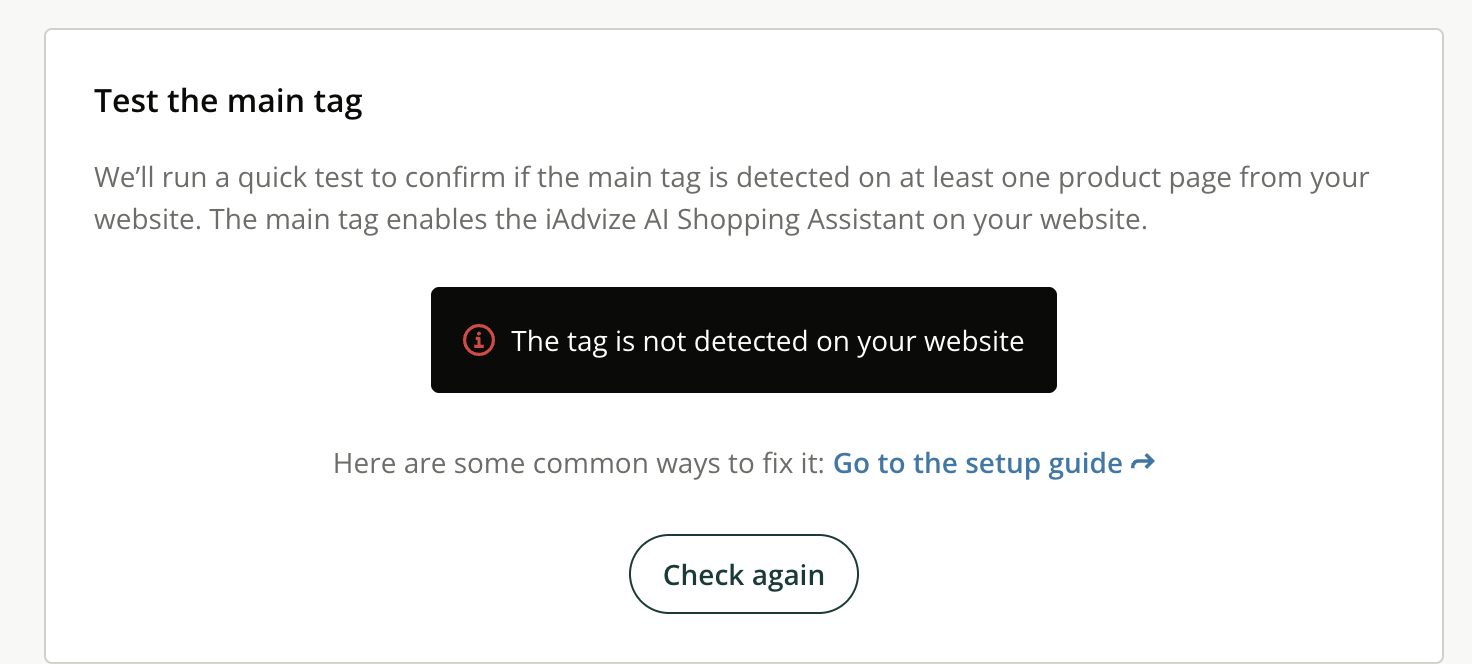This screenshot has width=1472, height=664.
Task: Open the Go to the setup guide link
Action: 977,464
